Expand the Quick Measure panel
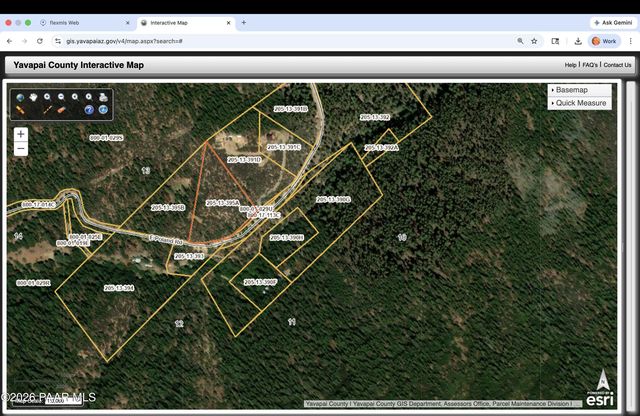The height and width of the screenshot is (416, 640). (580, 103)
